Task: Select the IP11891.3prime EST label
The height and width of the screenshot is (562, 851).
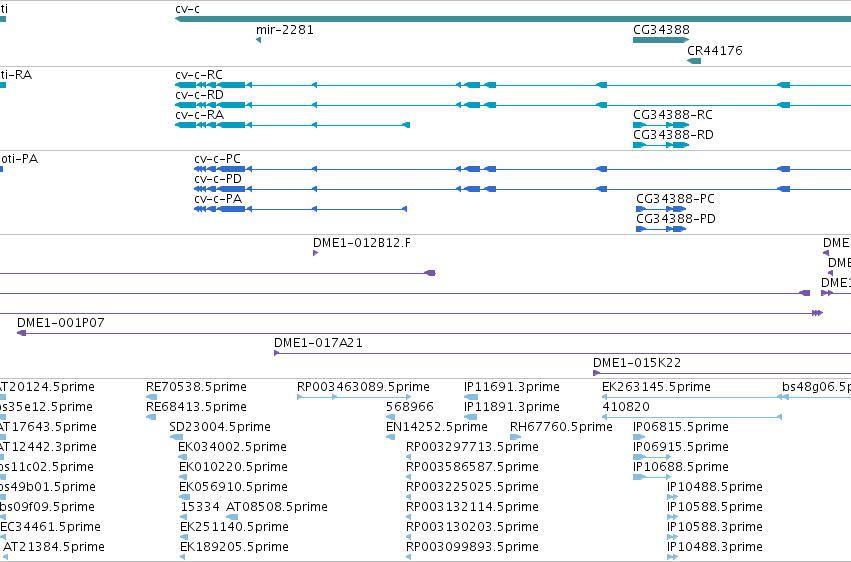Action: (x=512, y=407)
